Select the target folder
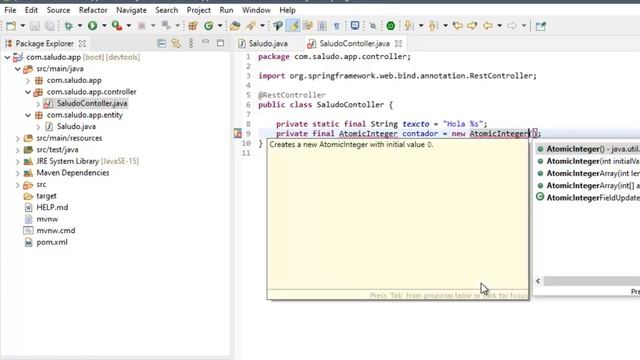 47,196
